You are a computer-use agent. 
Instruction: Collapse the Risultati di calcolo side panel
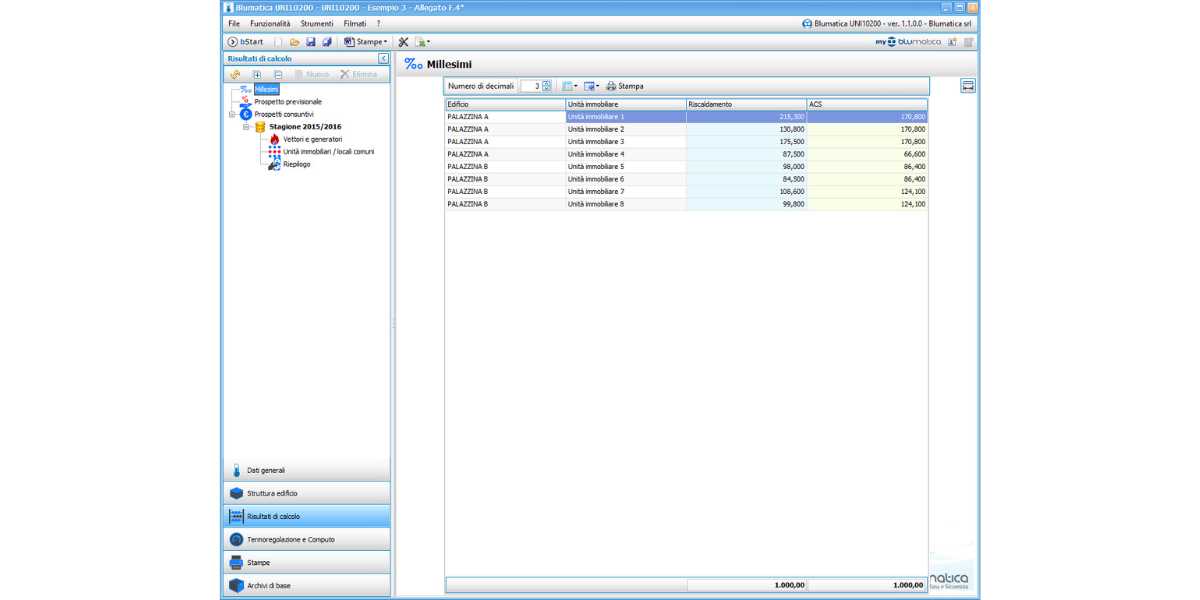(383, 59)
